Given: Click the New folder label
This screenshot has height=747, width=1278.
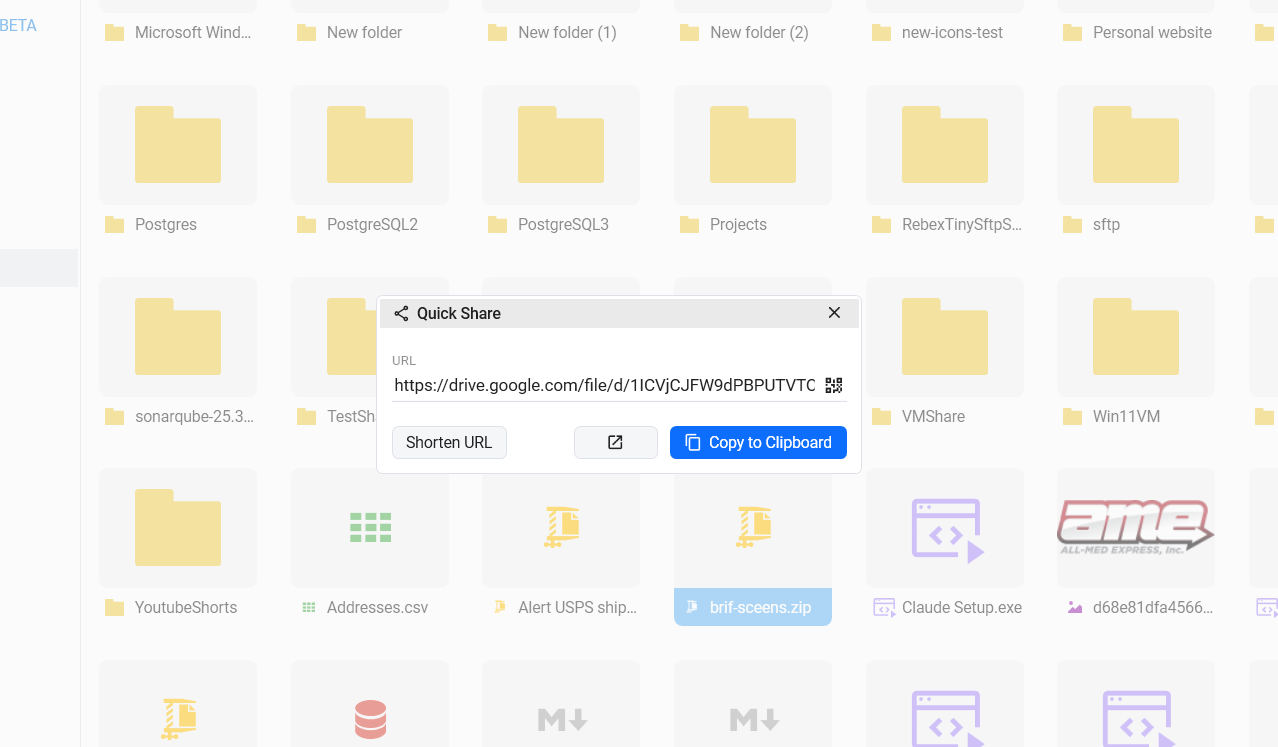Looking at the screenshot, I should pos(364,32).
